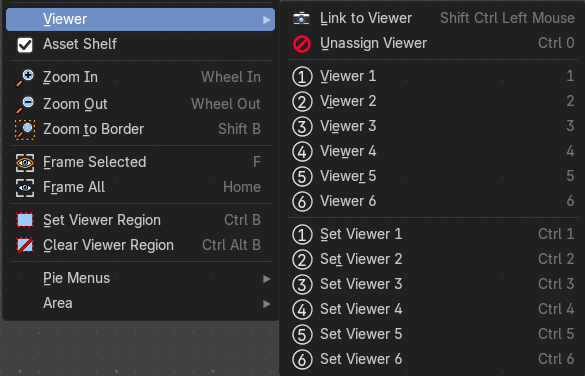This screenshot has height=376, width=585.
Task: Click the 'Wheel Out' shortcut text
Action: click(226, 104)
